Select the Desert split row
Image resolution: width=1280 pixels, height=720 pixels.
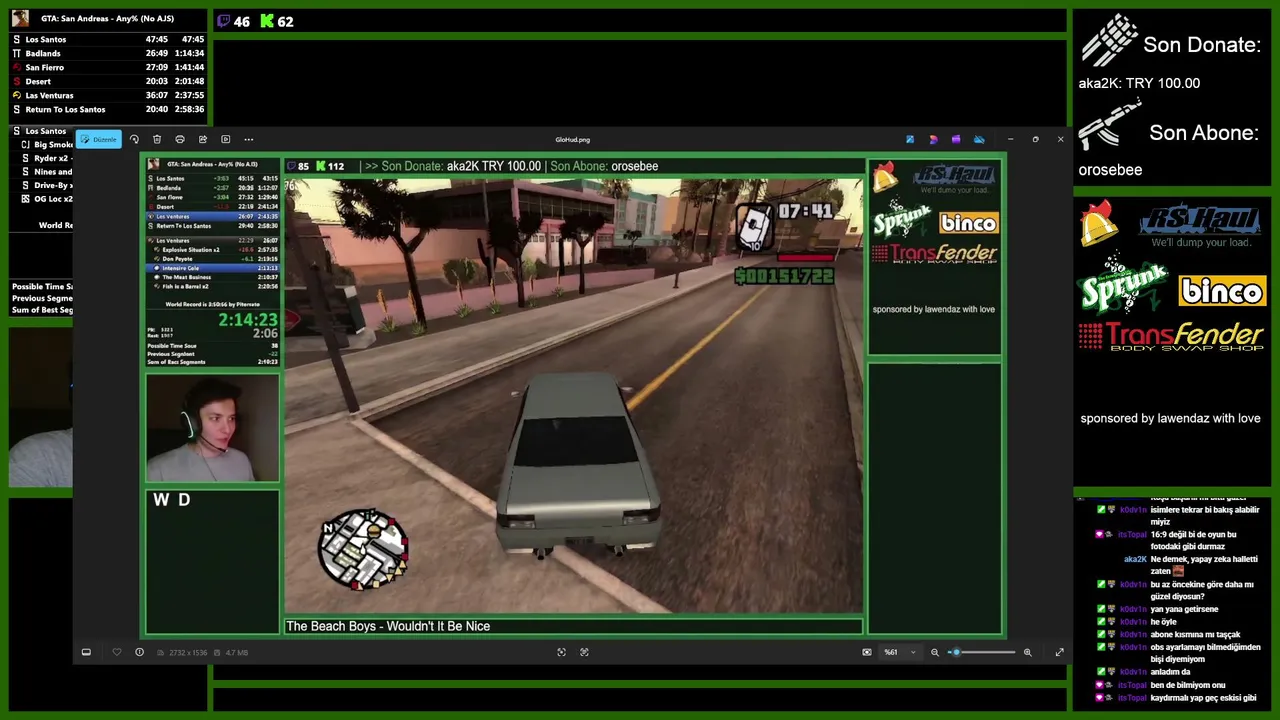(109, 81)
